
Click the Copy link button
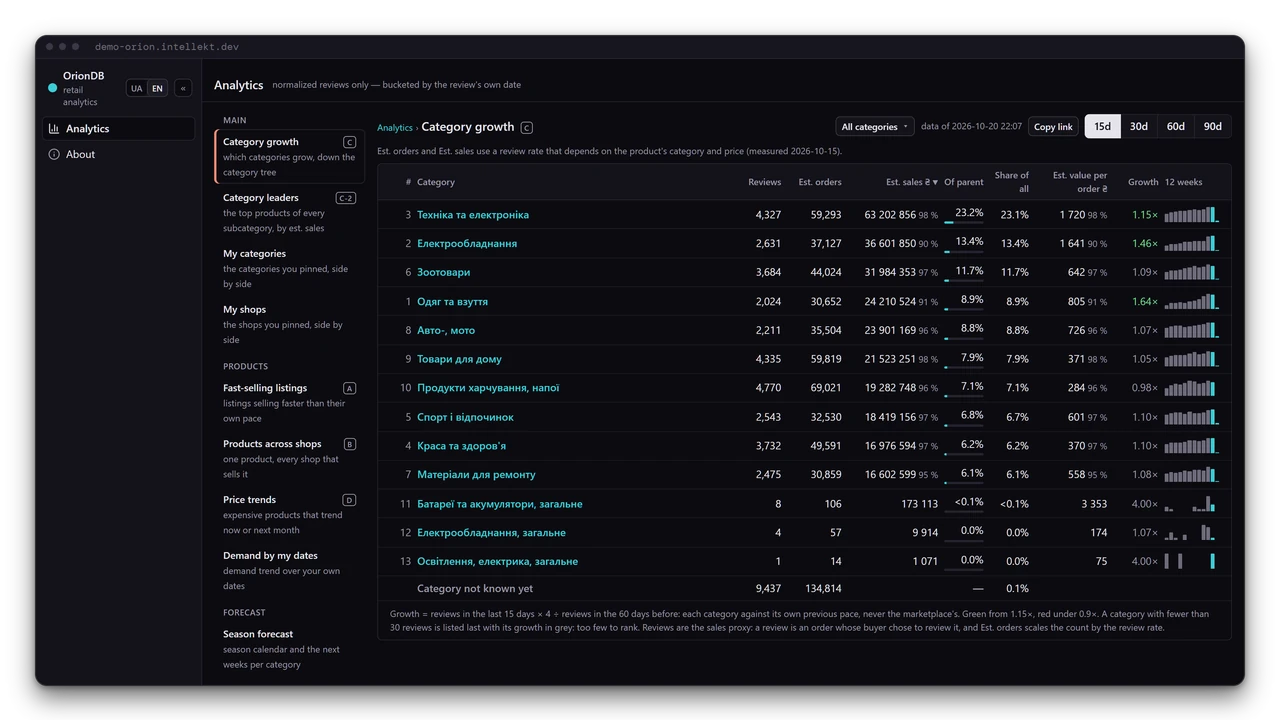point(1053,127)
